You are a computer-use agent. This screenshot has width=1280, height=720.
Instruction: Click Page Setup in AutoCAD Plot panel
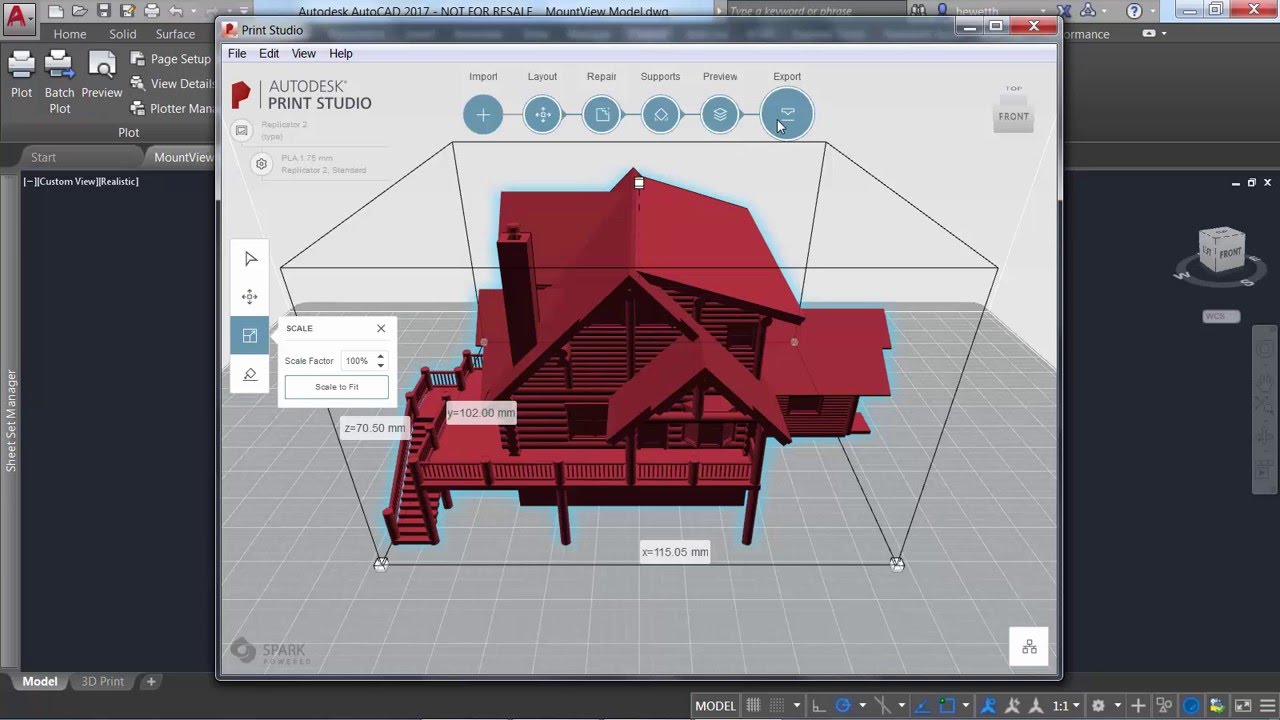(x=171, y=59)
